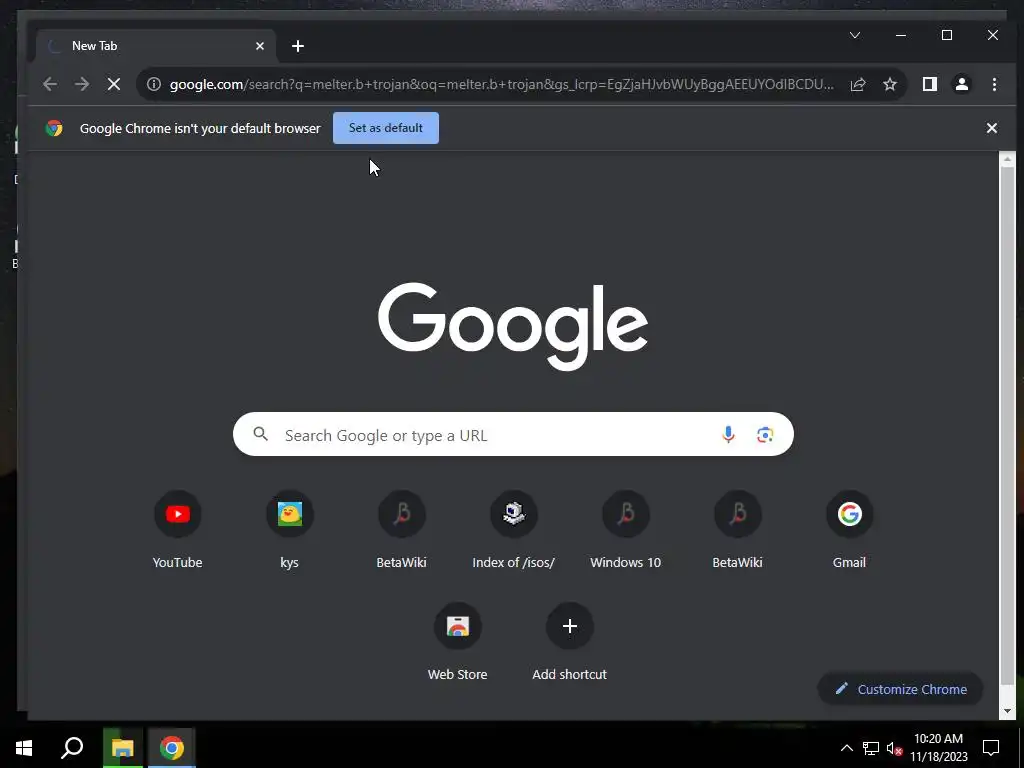Viewport: 1024px width, 768px height.
Task: Click the address bar URL
Action: click(502, 84)
